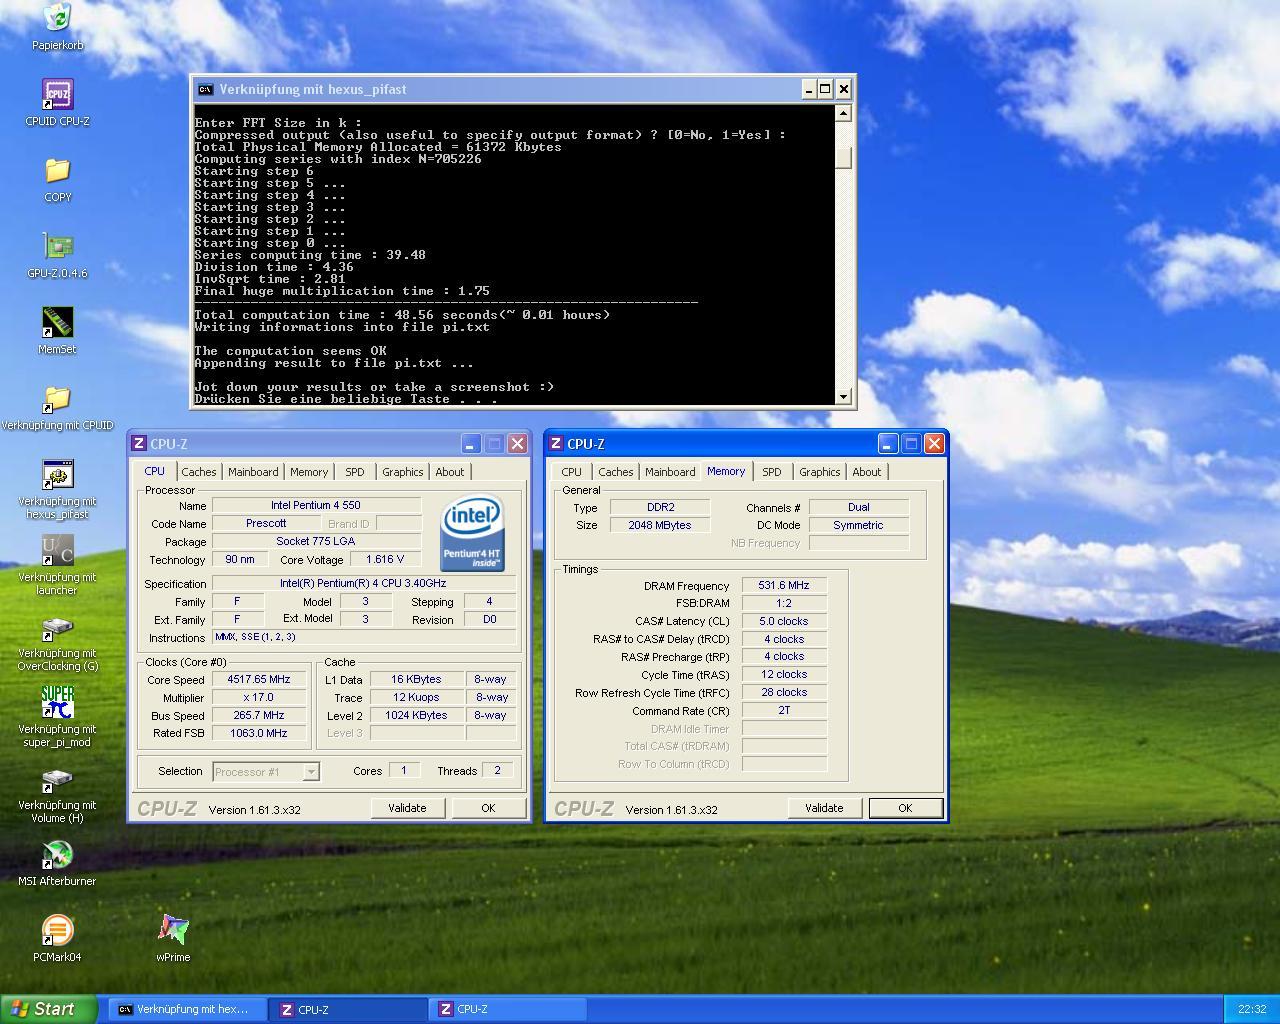Image resolution: width=1280 pixels, height=1024 pixels.
Task: Click the console icon in the hexus_pifast title bar
Action: (205, 89)
